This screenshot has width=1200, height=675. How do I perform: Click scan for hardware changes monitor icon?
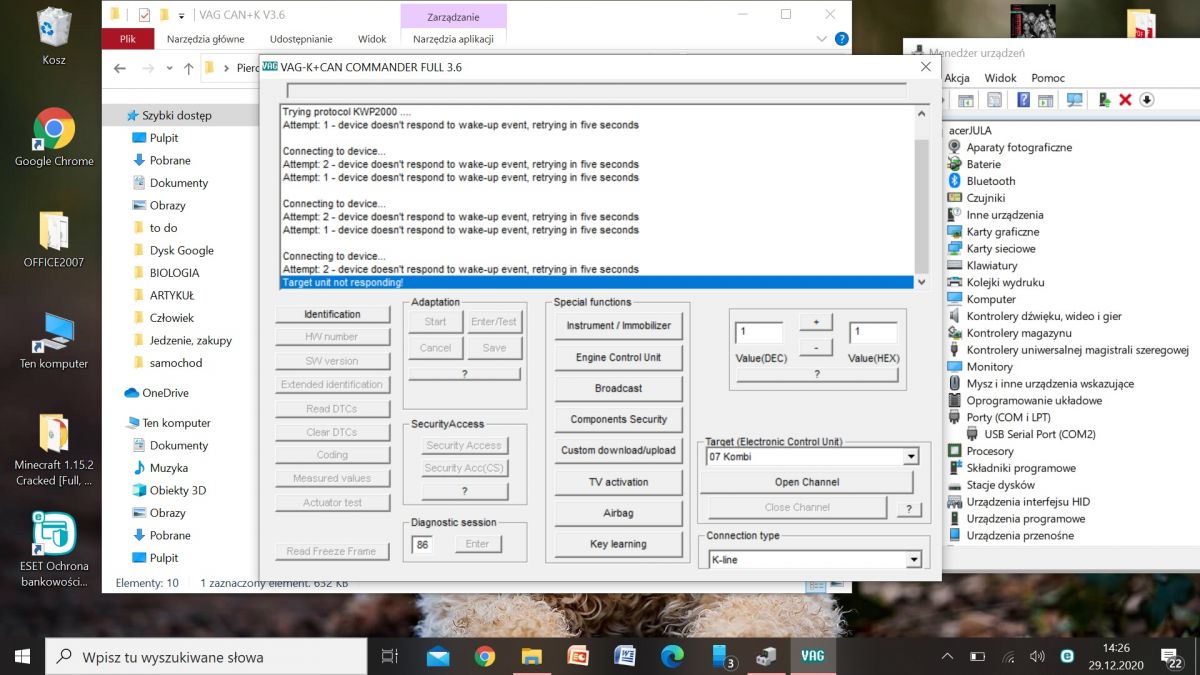tap(1074, 100)
